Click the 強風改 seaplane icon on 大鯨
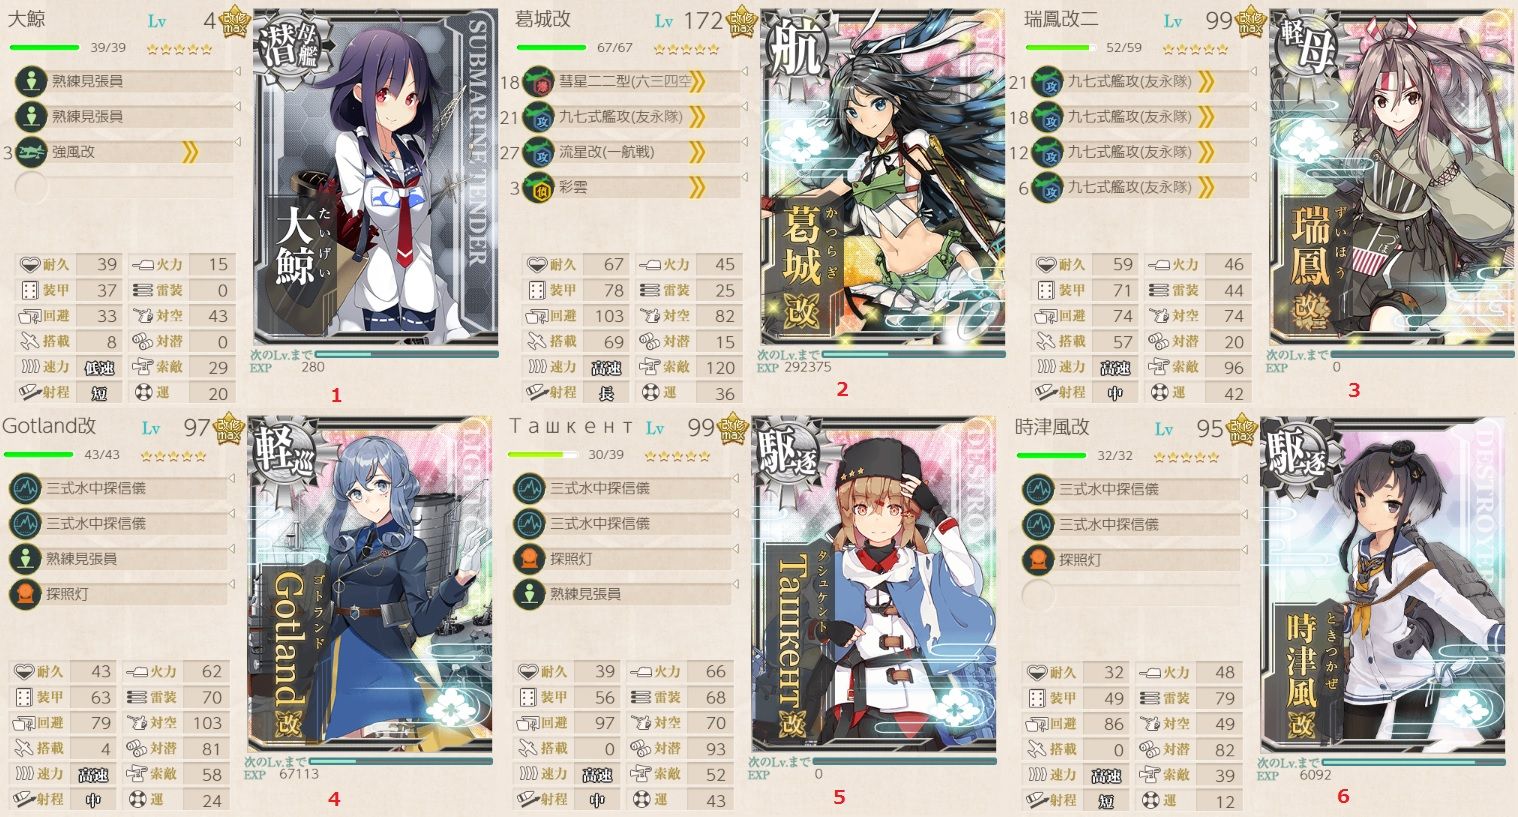Viewport: 1518px width, 817px height. (31, 152)
